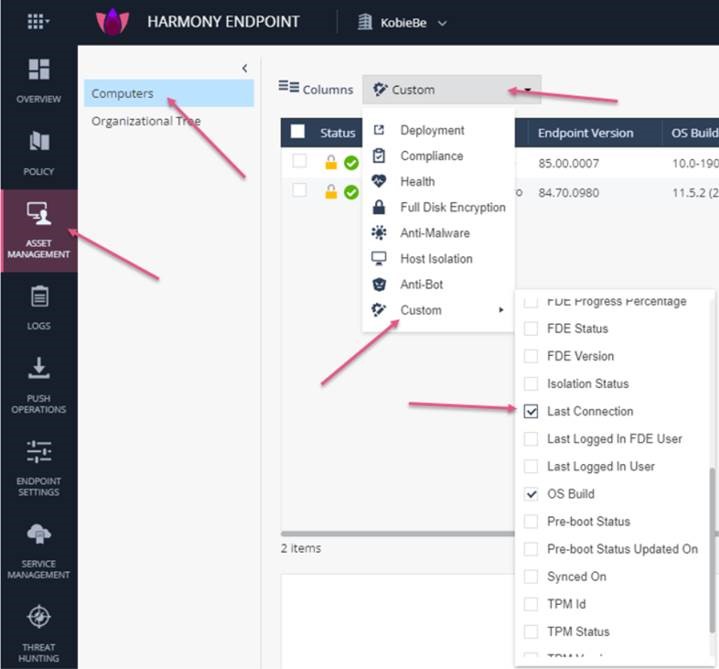Open Service Management cloud icon
This screenshot has width=719, height=669.
[x=39, y=534]
